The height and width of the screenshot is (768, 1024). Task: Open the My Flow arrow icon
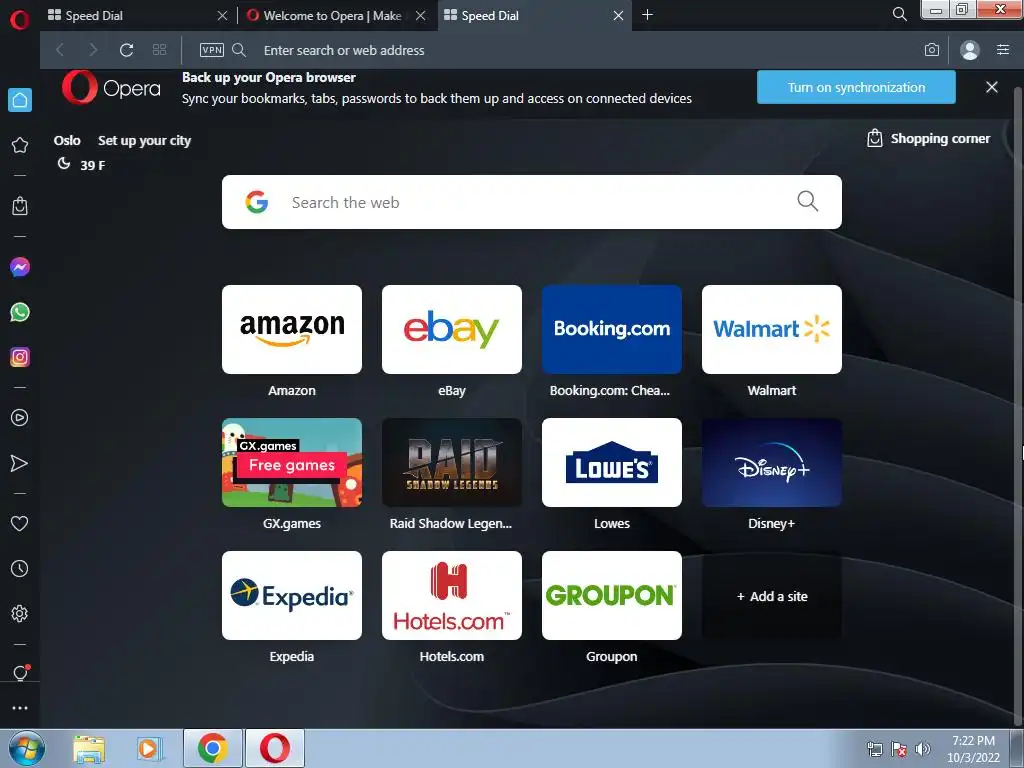(x=20, y=463)
